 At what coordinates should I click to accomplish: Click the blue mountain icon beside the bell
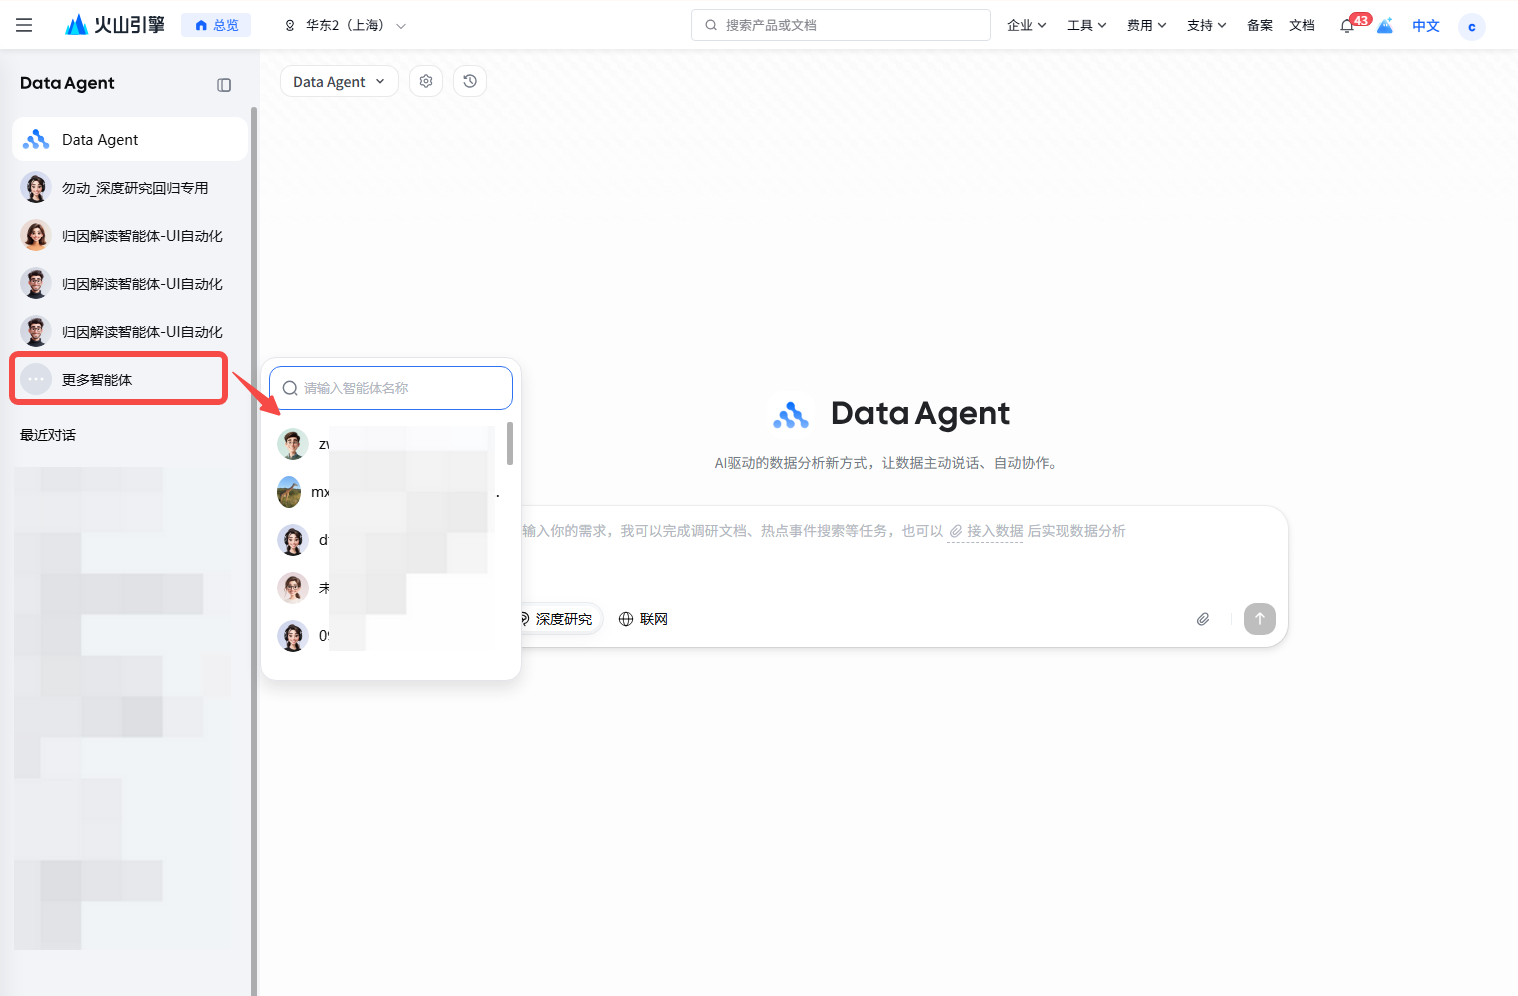click(1385, 25)
